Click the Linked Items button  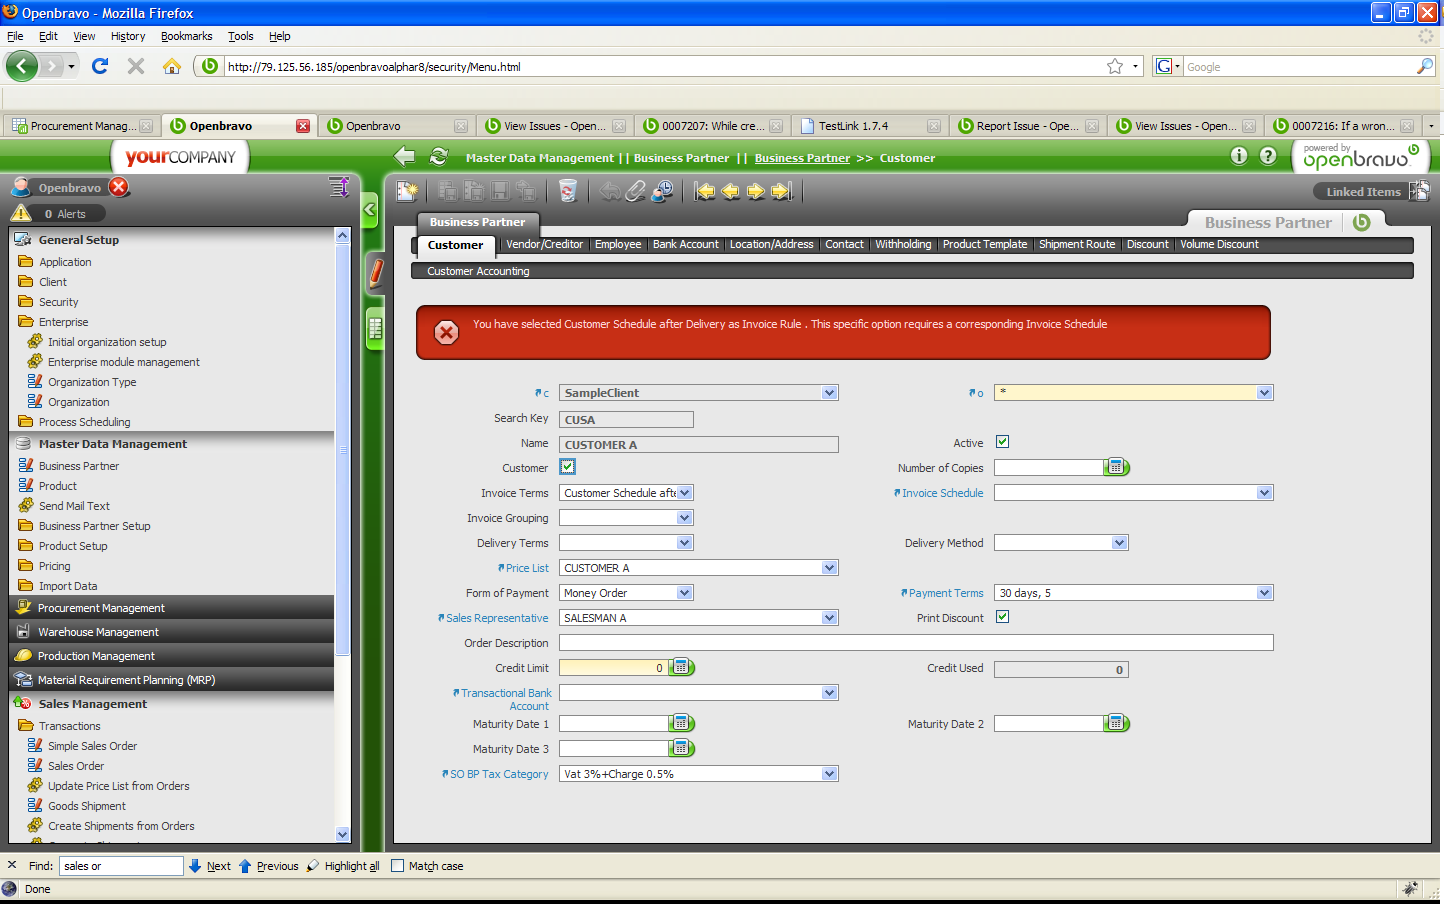point(1363,192)
